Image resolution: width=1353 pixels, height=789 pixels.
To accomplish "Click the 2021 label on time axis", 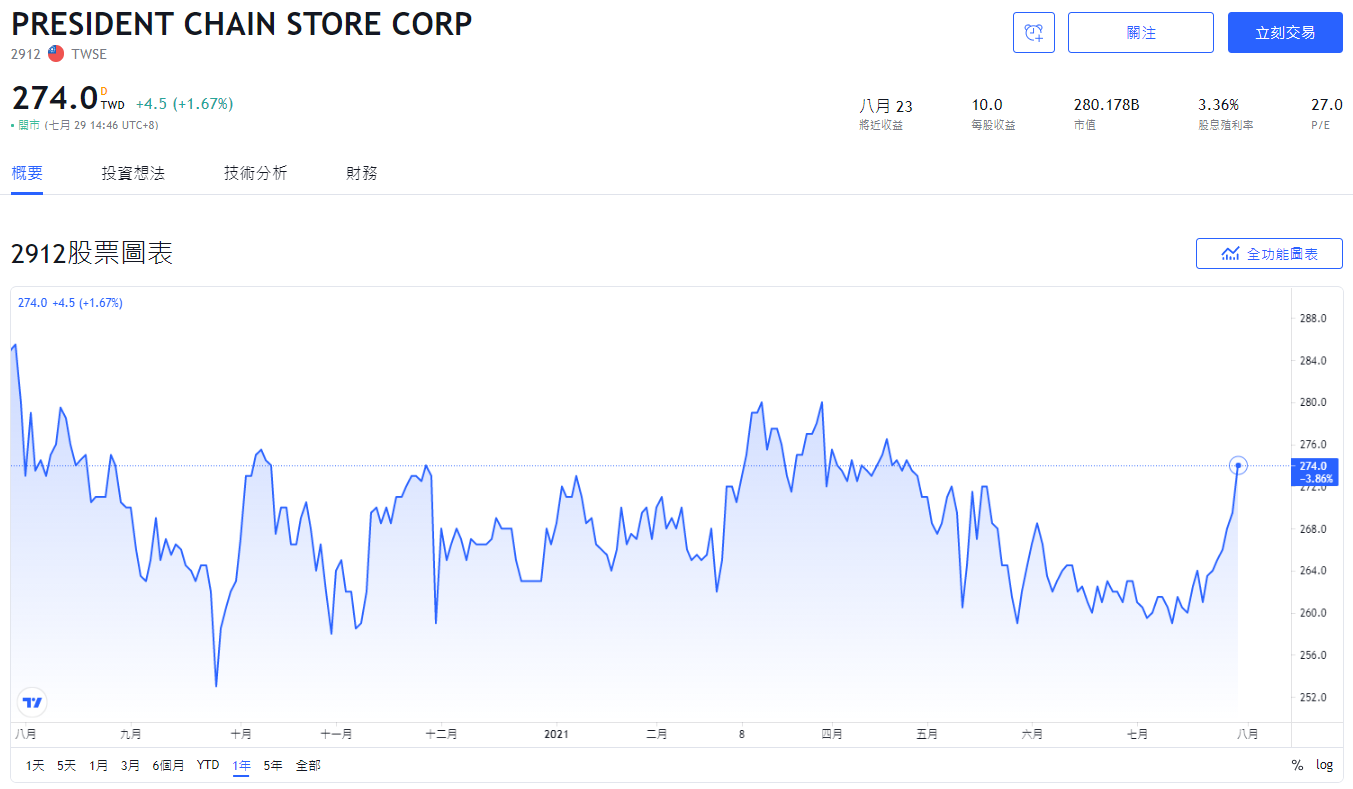I will [x=556, y=734].
